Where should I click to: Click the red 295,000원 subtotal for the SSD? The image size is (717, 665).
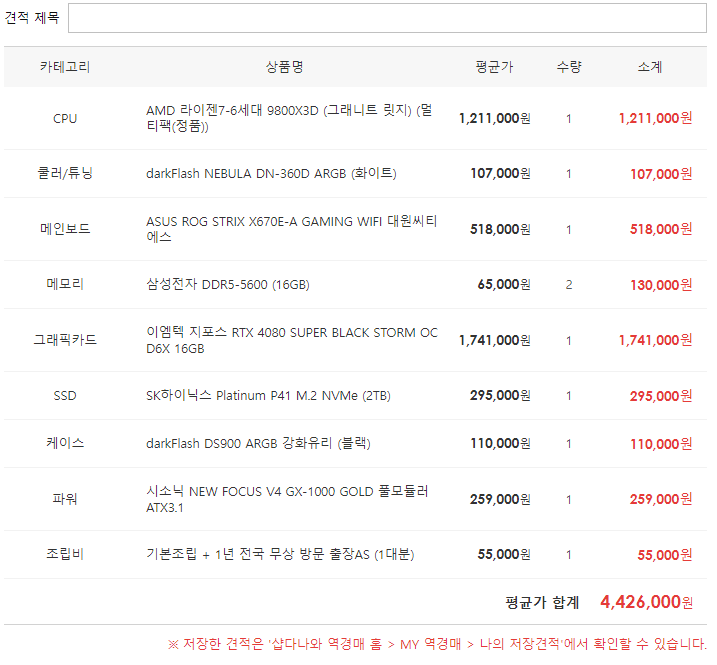click(x=661, y=396)
